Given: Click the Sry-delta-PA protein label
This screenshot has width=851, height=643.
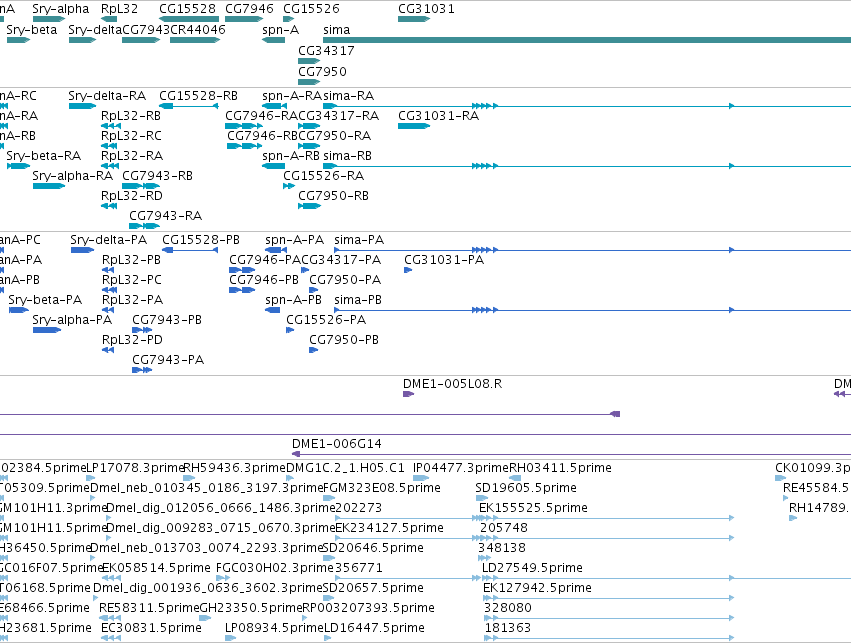Looking at the screenshot, I should [109, 240].
